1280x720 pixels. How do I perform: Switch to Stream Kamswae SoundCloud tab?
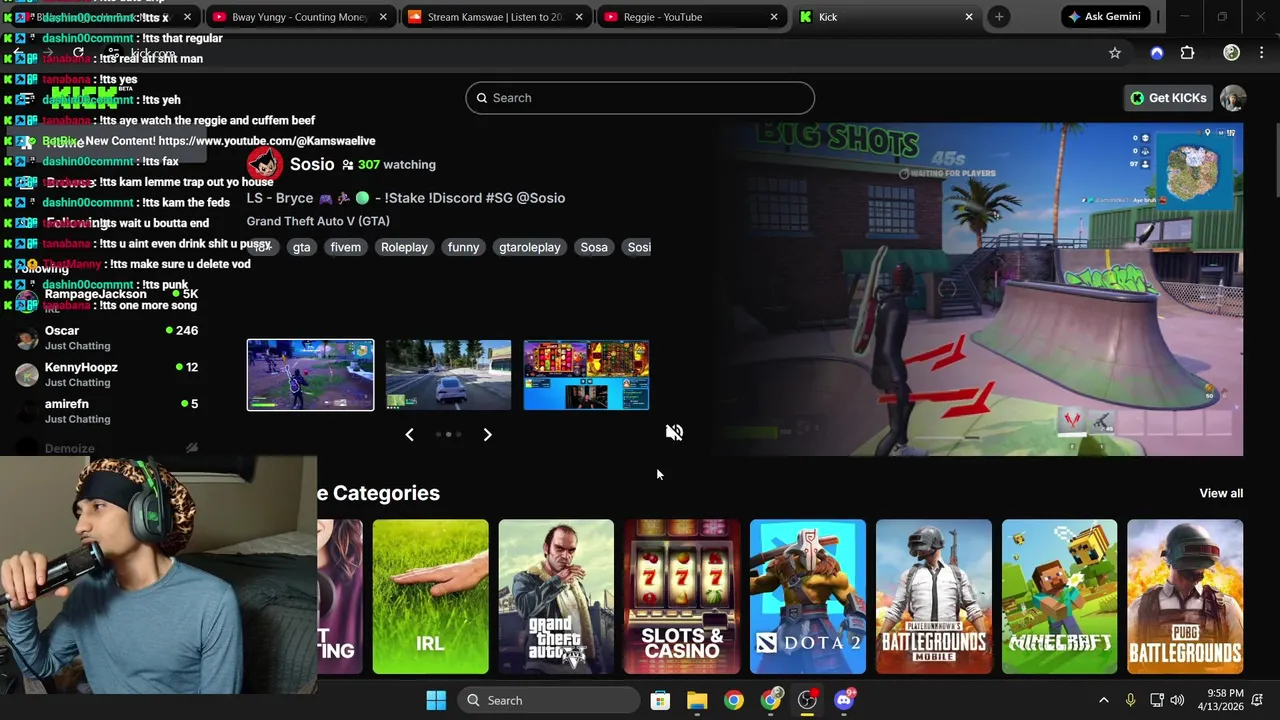(x=494, y=17)
